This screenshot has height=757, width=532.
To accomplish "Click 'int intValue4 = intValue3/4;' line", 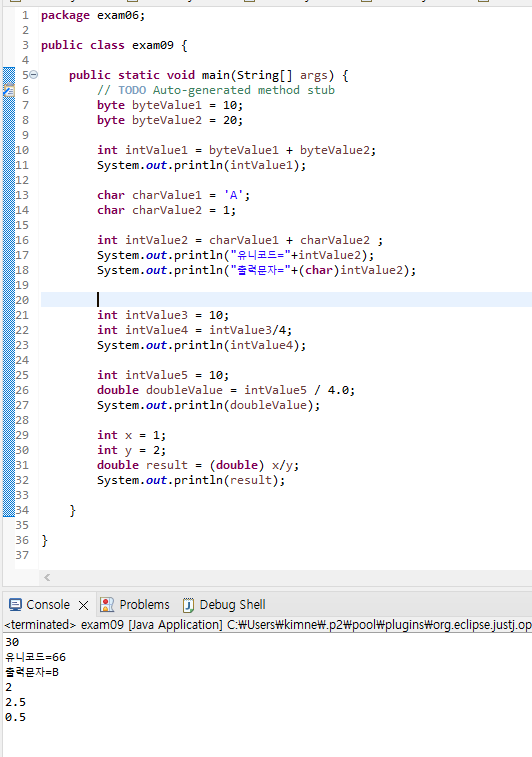I will tap(195, 330).
